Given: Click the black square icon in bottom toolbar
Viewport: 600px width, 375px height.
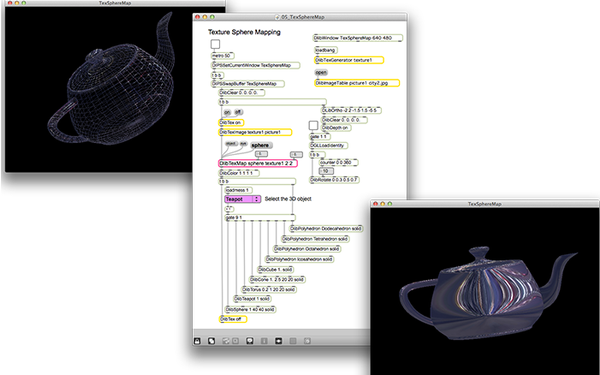Looking at the screenshot, I should point(279,341).
